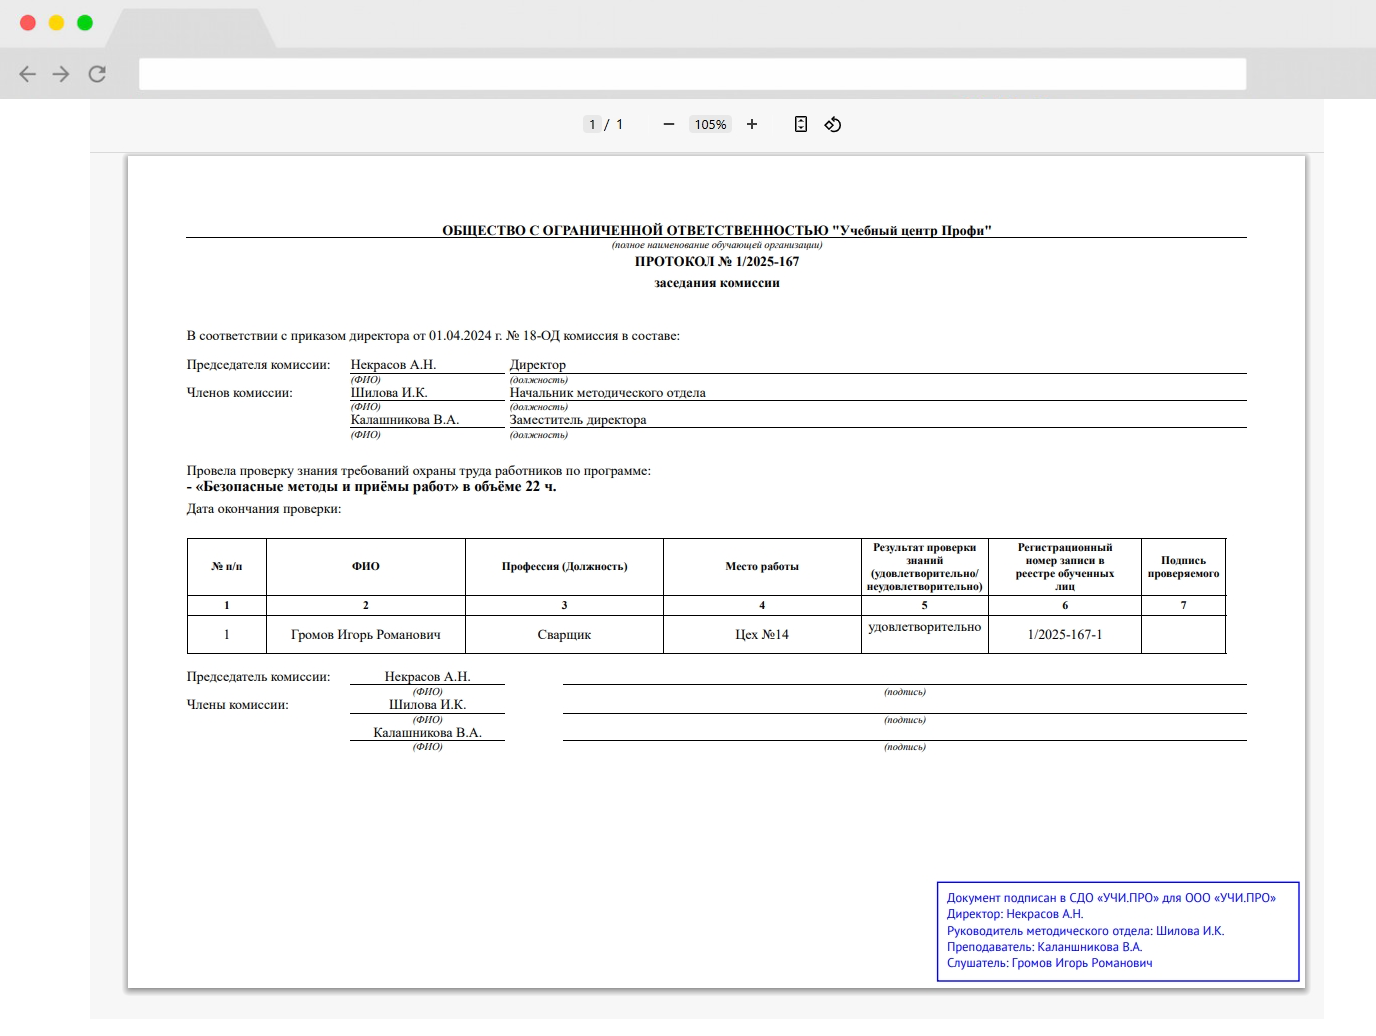The width and height of the screenshot is (1376, 1036).
Task: Click the blue digital signature stamp box
Action: click(1117, 931)
